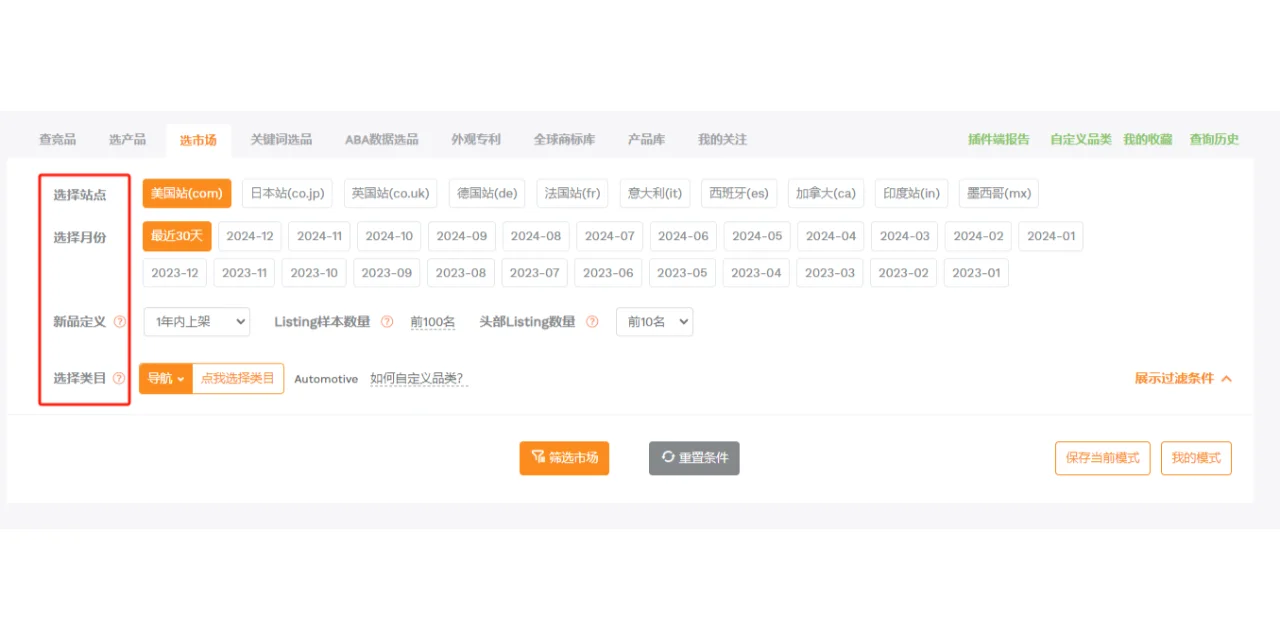Select the 英国站(co.uk) site
The image size is (1280, 639).
pos(390,193)
